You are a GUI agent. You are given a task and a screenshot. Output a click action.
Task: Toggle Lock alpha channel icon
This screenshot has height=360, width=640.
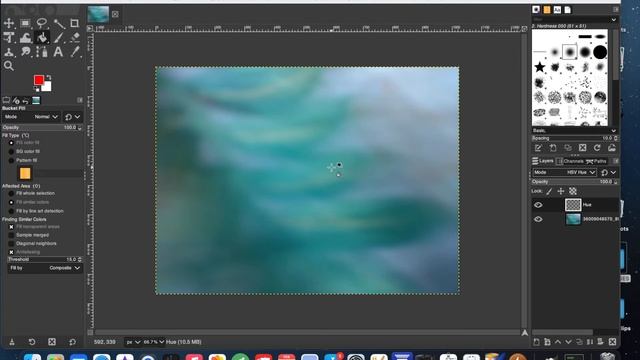[573, 191]
